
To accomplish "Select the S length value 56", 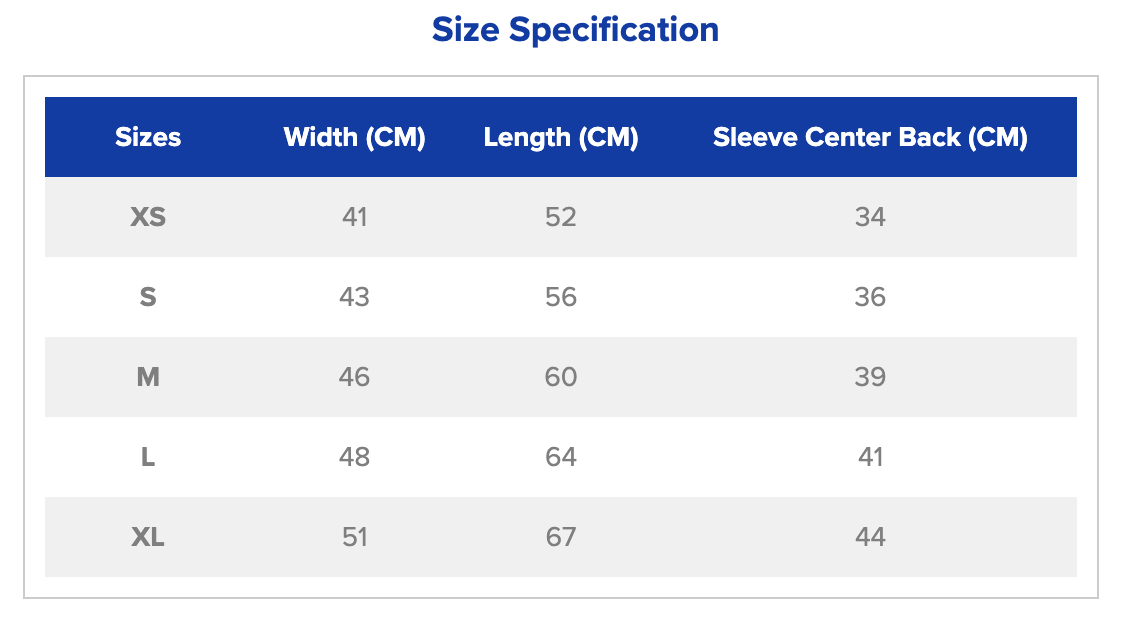I will [x=561, y=297].
